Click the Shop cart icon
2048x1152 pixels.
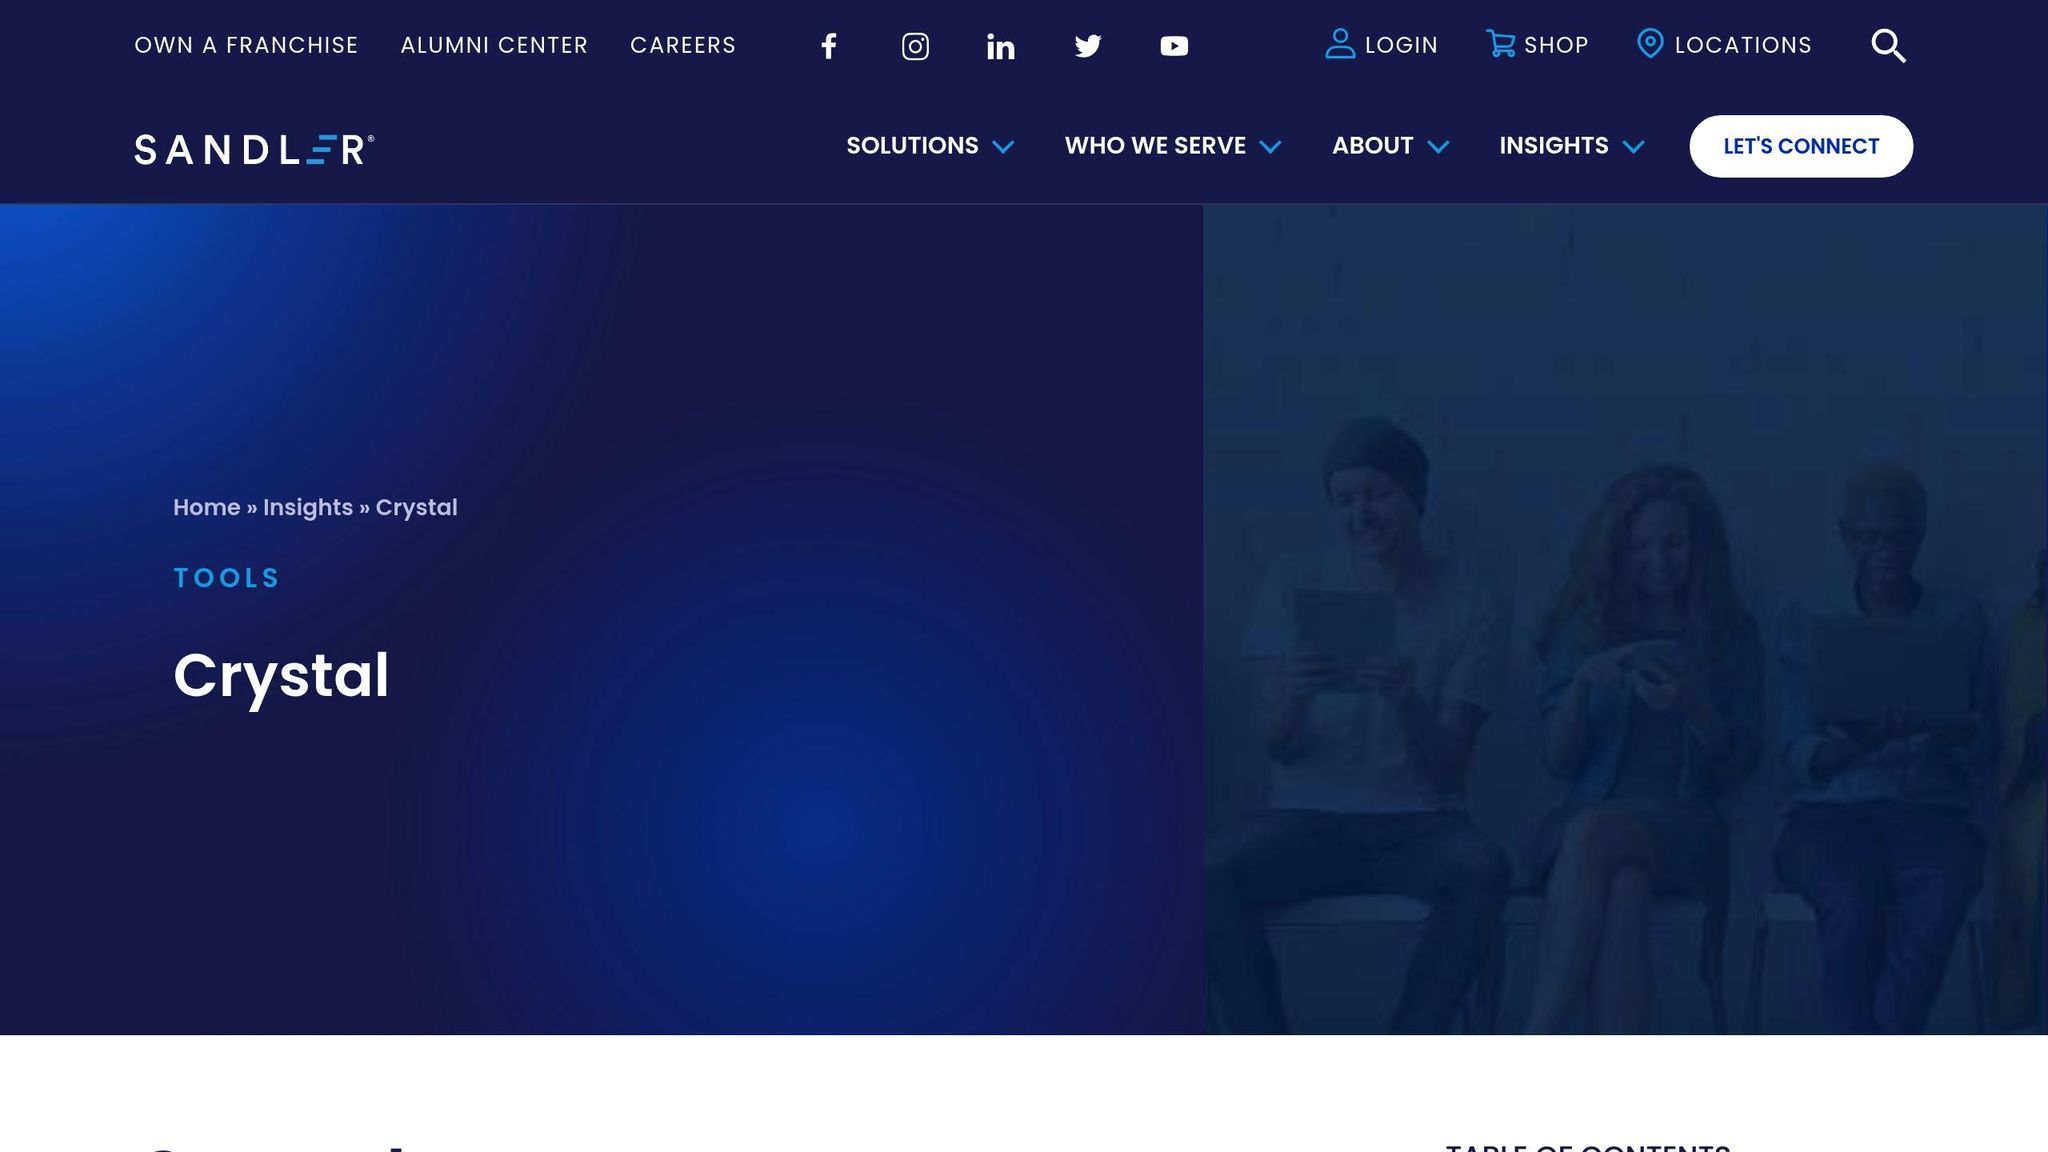click(x=1500, y=44)
